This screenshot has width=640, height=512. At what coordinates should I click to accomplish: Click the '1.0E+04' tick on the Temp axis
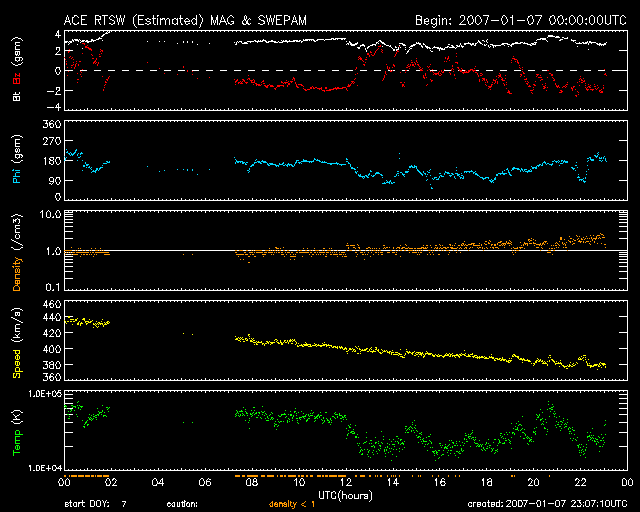[45, 467]
